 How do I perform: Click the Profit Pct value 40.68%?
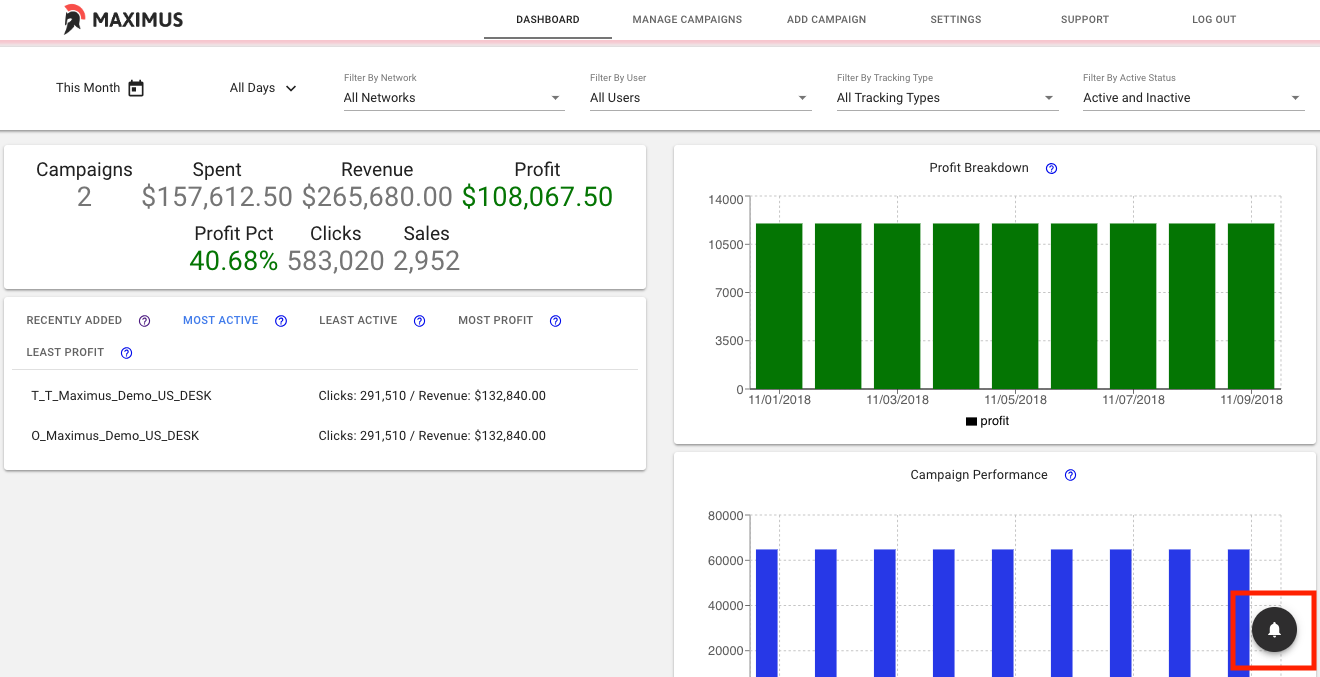[x=234, y=261]
